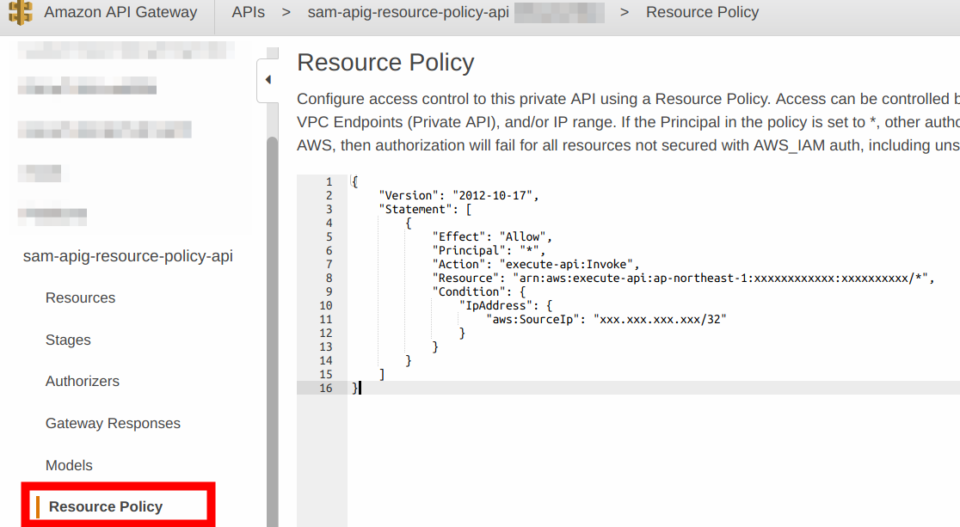Click the "Statement": [ line
The image size is (960, 527).
pyautogui.click(x=425, y=209)
